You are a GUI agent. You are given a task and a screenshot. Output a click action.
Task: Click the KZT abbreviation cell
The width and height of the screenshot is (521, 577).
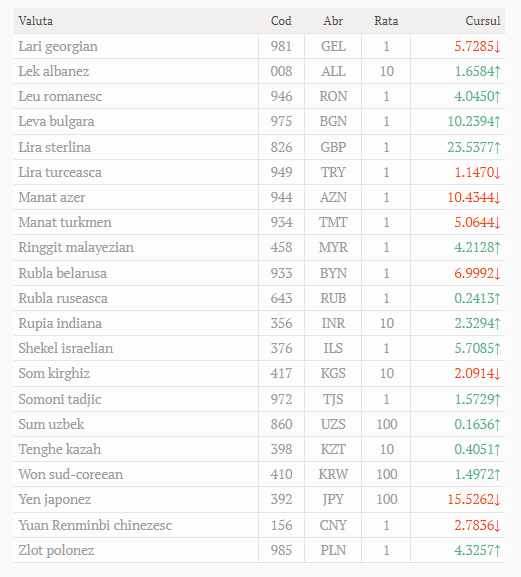[333, 449]
